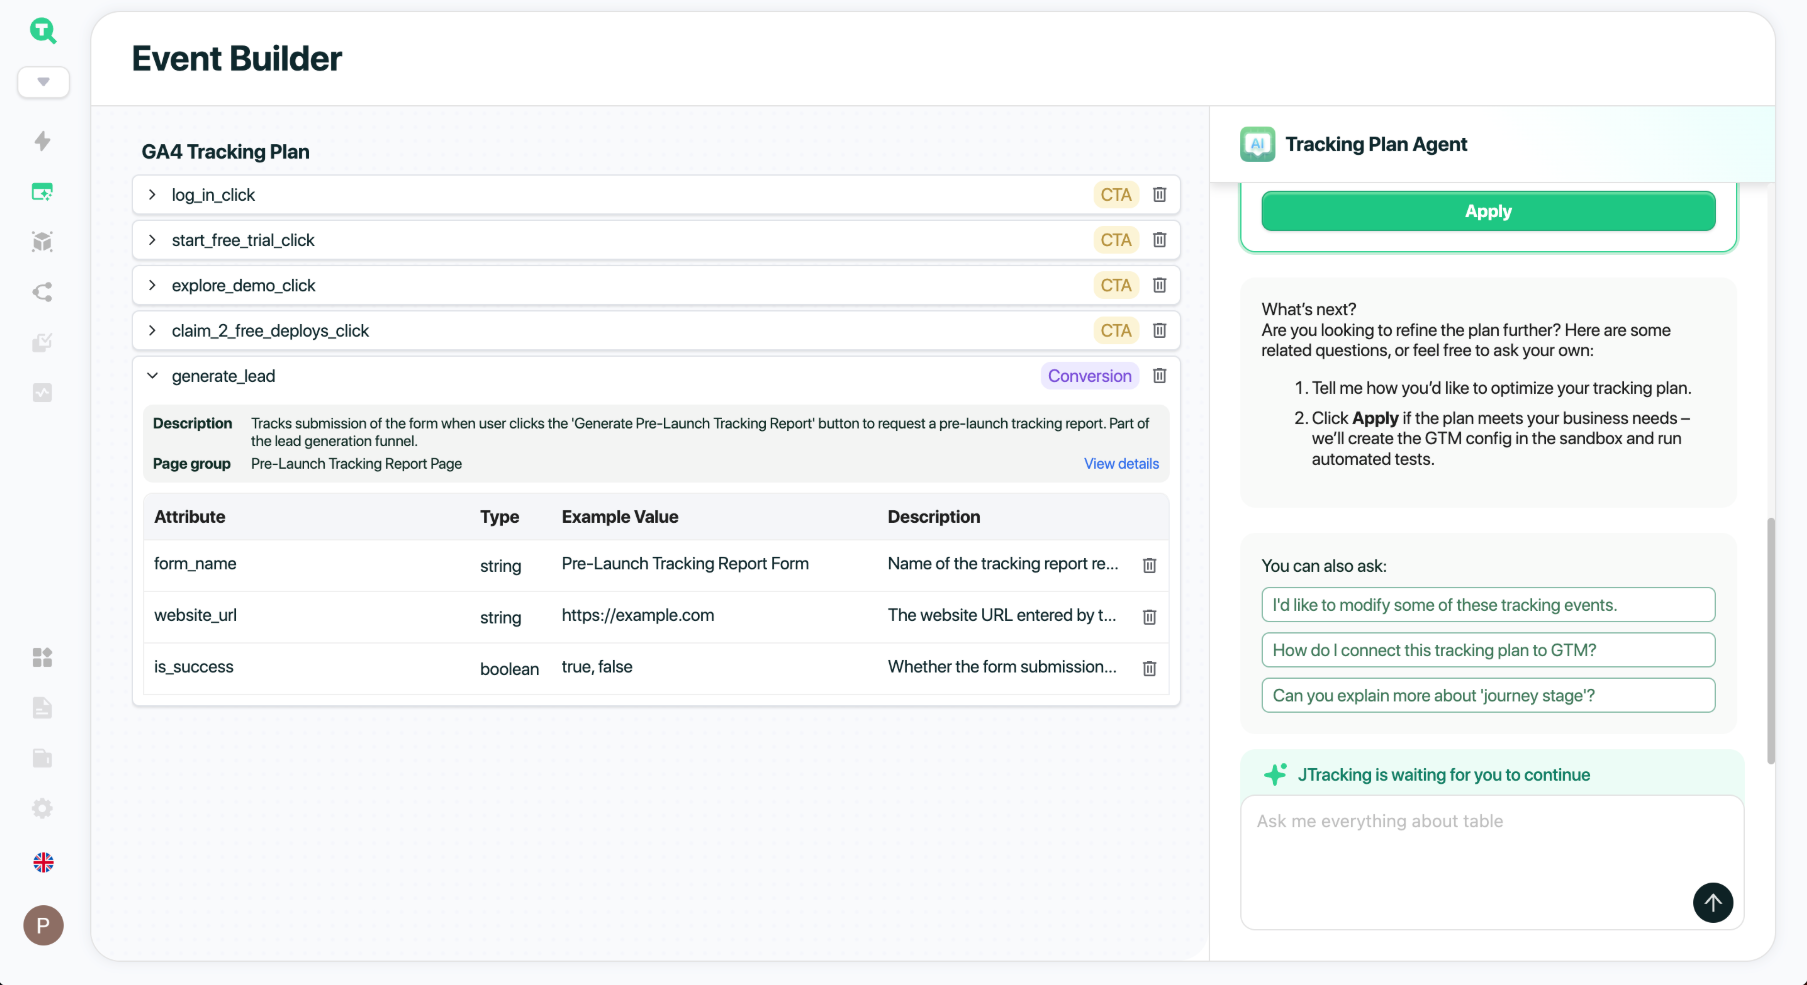Open the language selector flag icon
The width and height of the screenshot is (1807, 985).
point(43,862)
